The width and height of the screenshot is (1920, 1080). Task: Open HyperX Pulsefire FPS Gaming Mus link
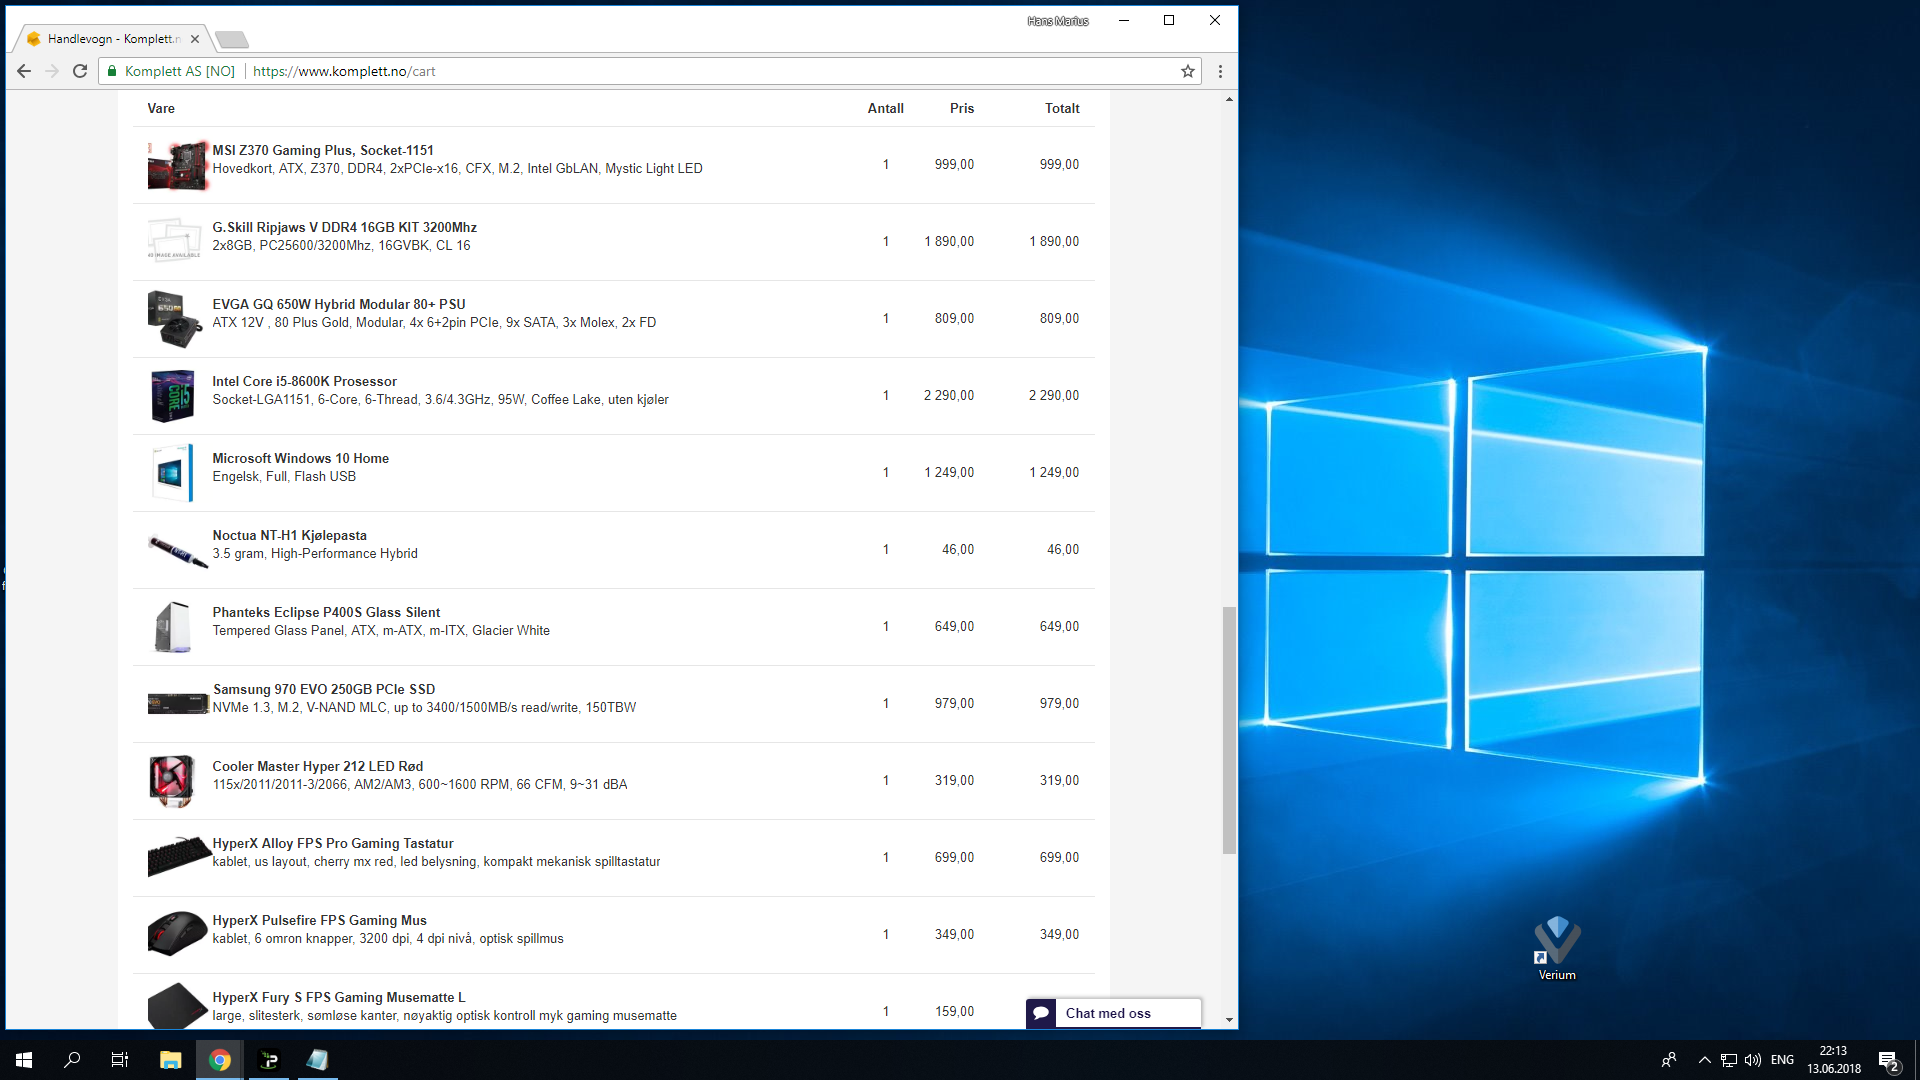pyautogui.click(x=319, y=920)
